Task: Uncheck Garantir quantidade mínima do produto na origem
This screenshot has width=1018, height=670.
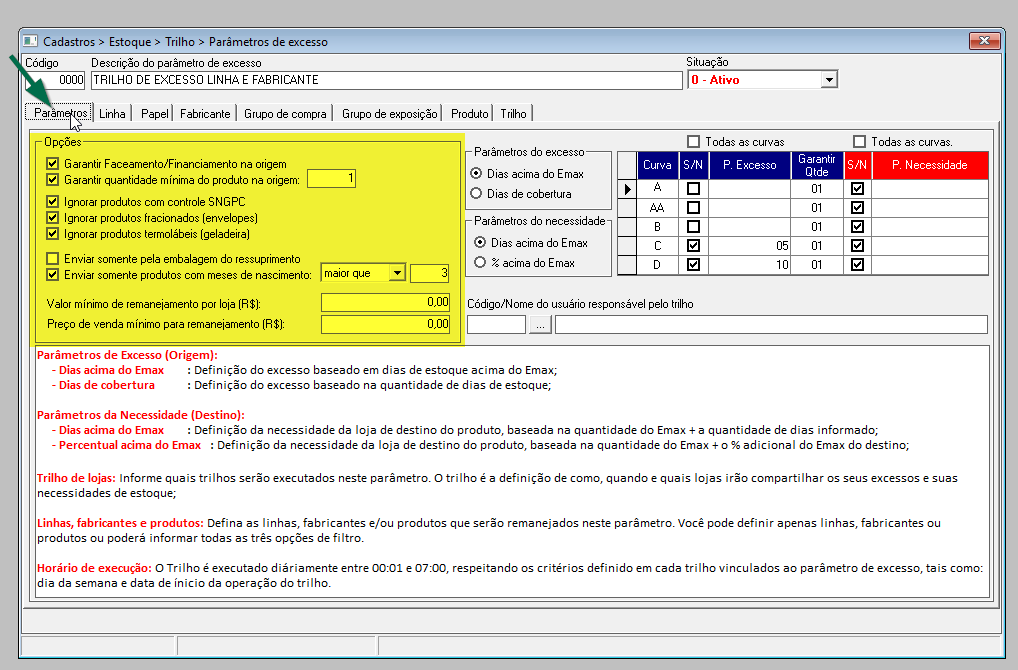Action: pyautogui.click(x=53, y=179)
